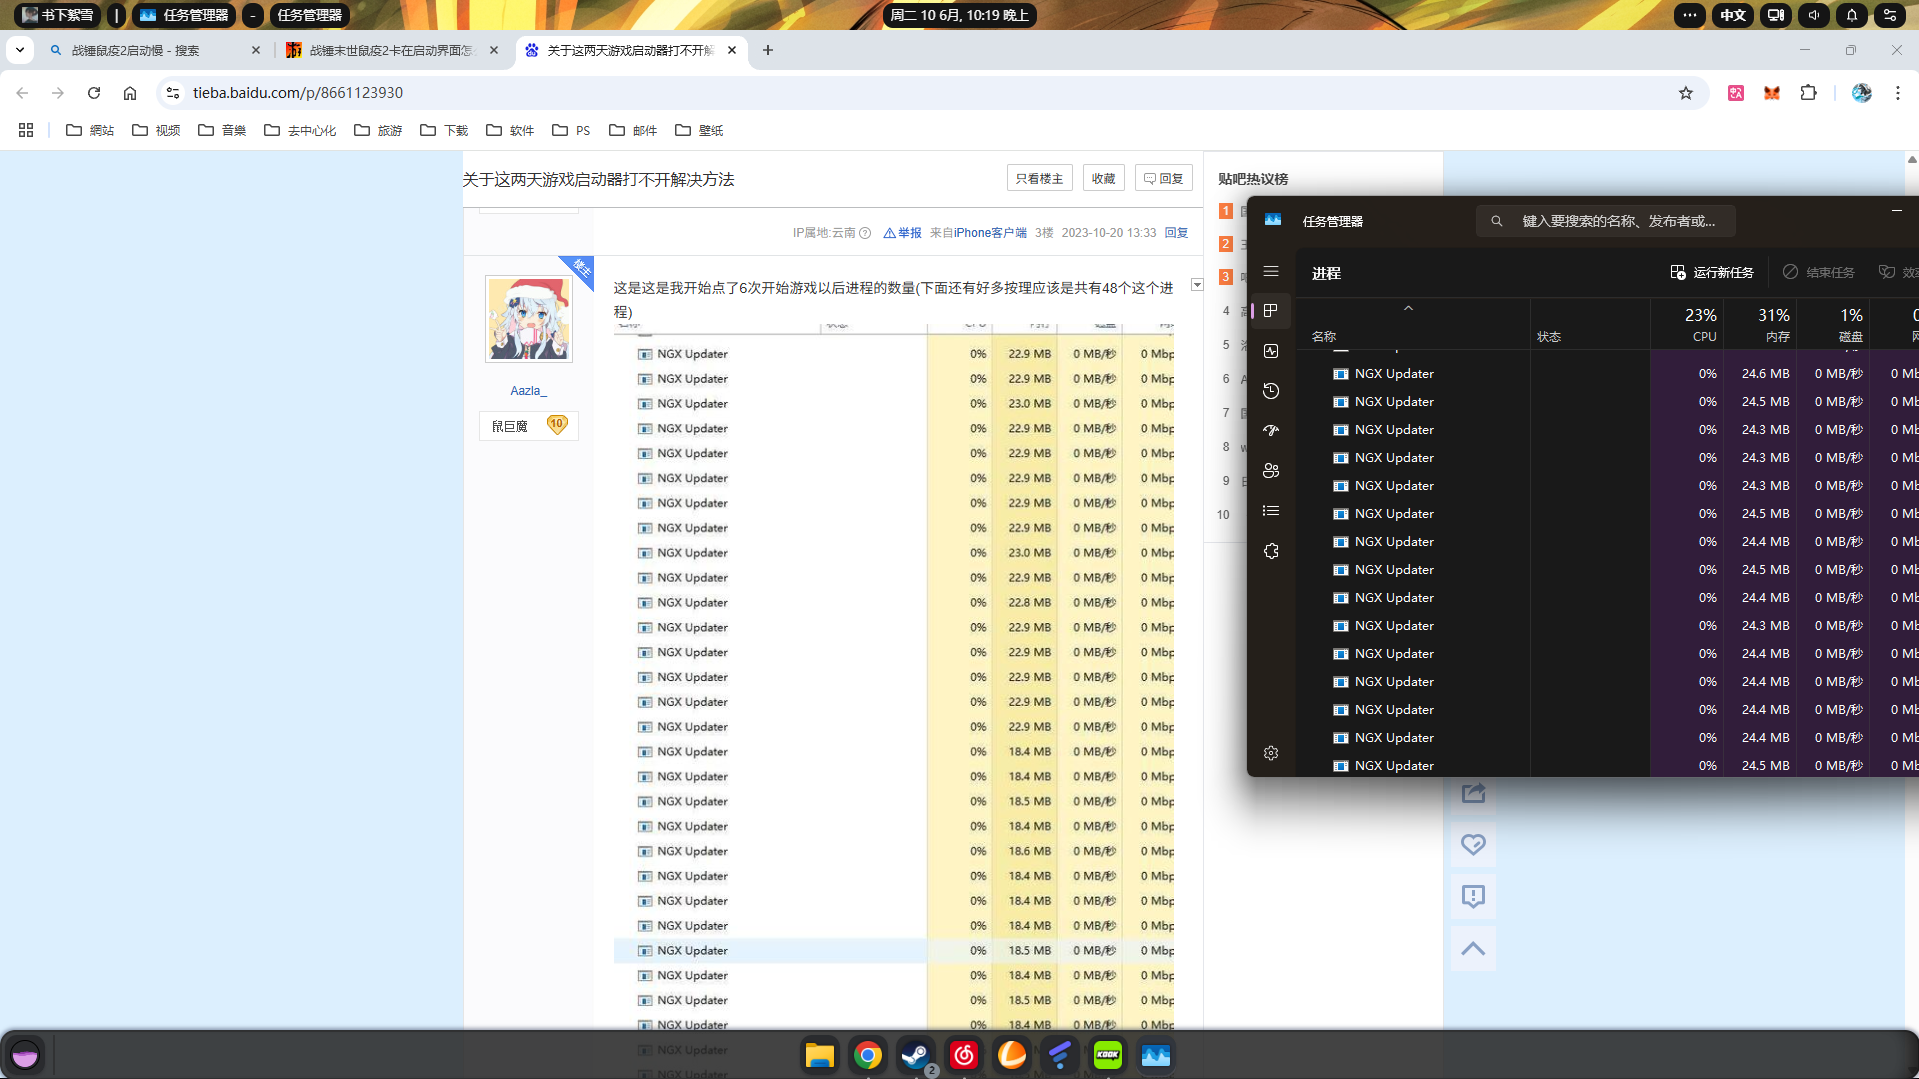
Task: Open NetEase Cloud Music from the dock
Action: [963, 1055]
